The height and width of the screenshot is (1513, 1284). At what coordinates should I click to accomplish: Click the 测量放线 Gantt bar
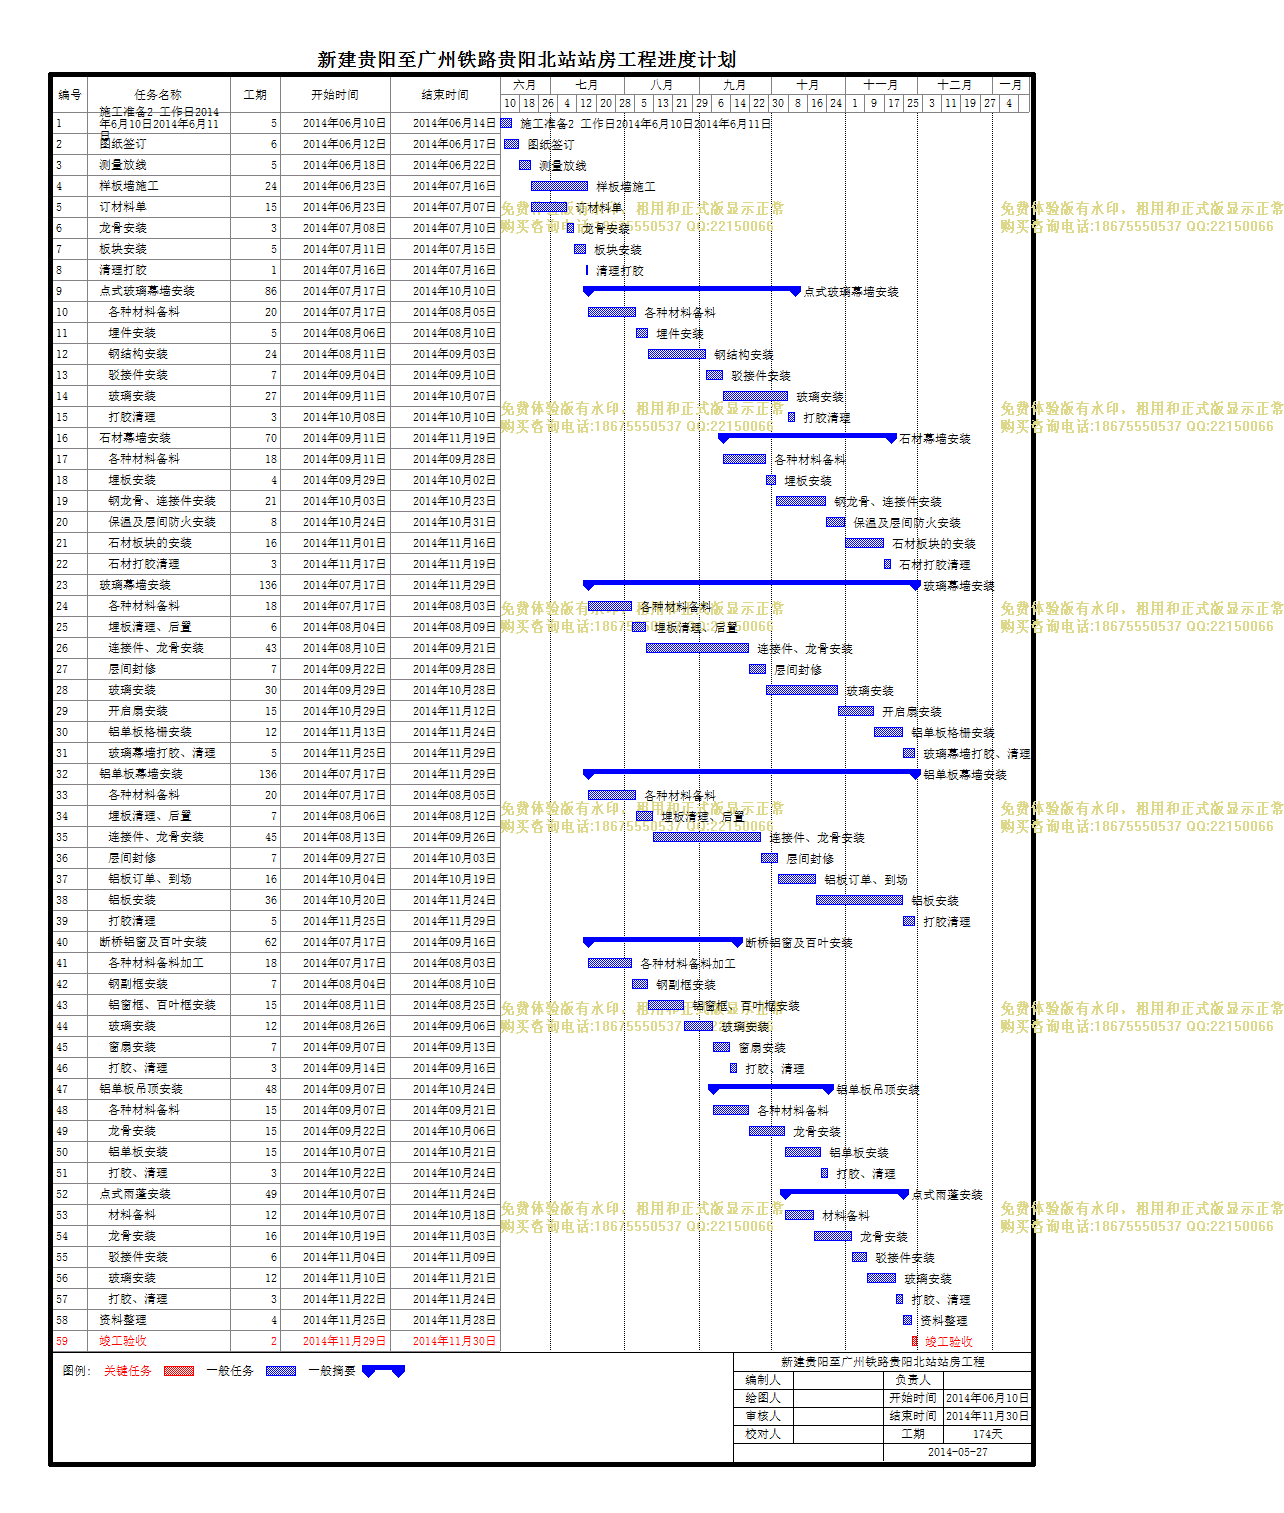coord(525,165)
